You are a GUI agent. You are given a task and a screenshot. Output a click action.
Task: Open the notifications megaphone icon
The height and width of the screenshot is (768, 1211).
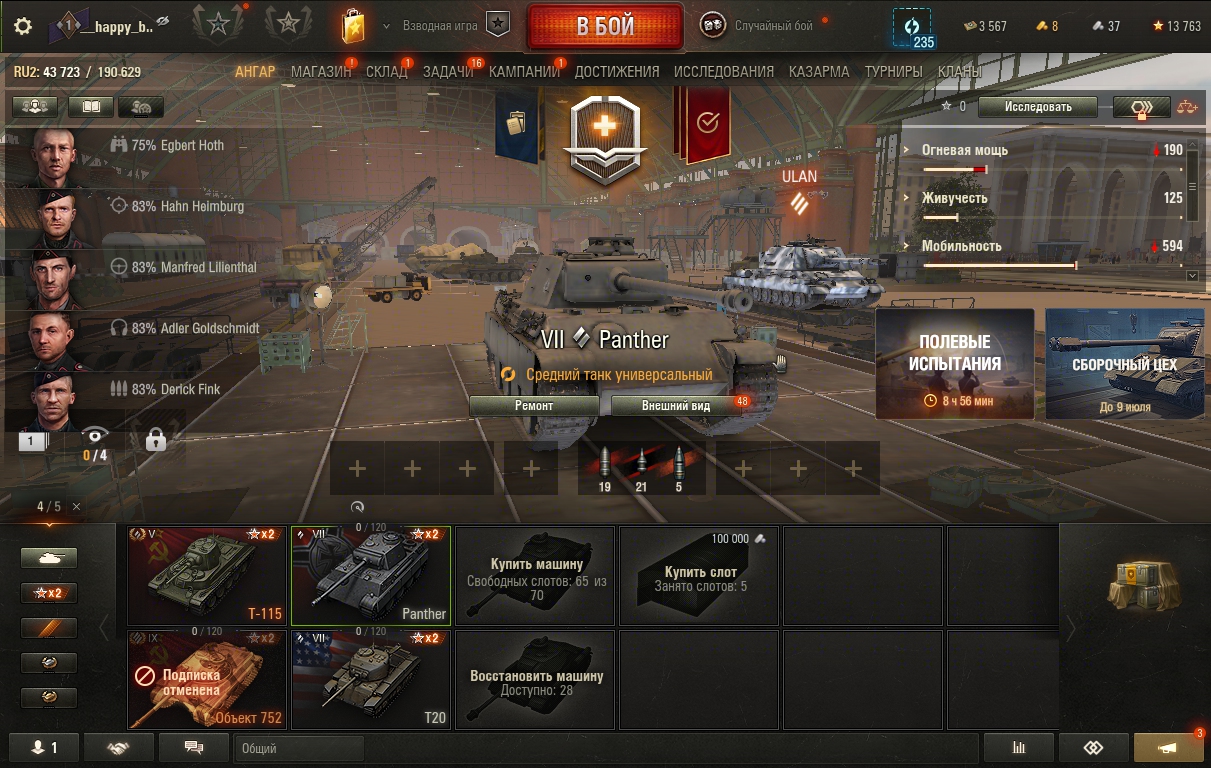pos(1168,747)
